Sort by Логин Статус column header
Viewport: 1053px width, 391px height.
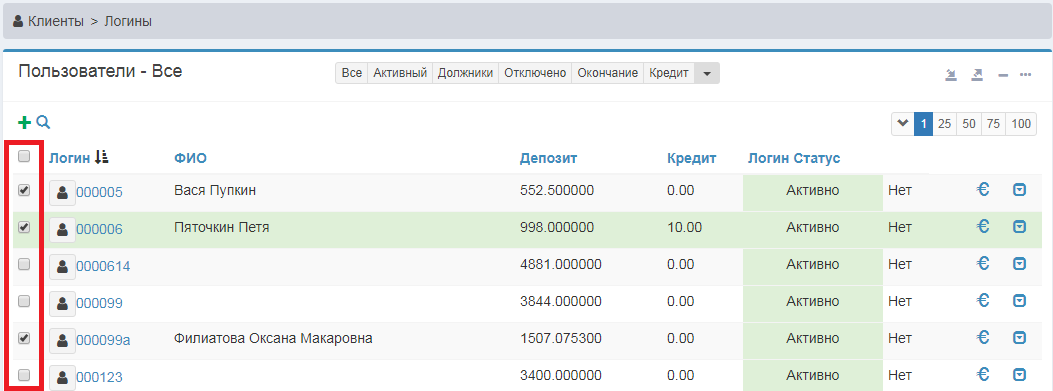794,159
